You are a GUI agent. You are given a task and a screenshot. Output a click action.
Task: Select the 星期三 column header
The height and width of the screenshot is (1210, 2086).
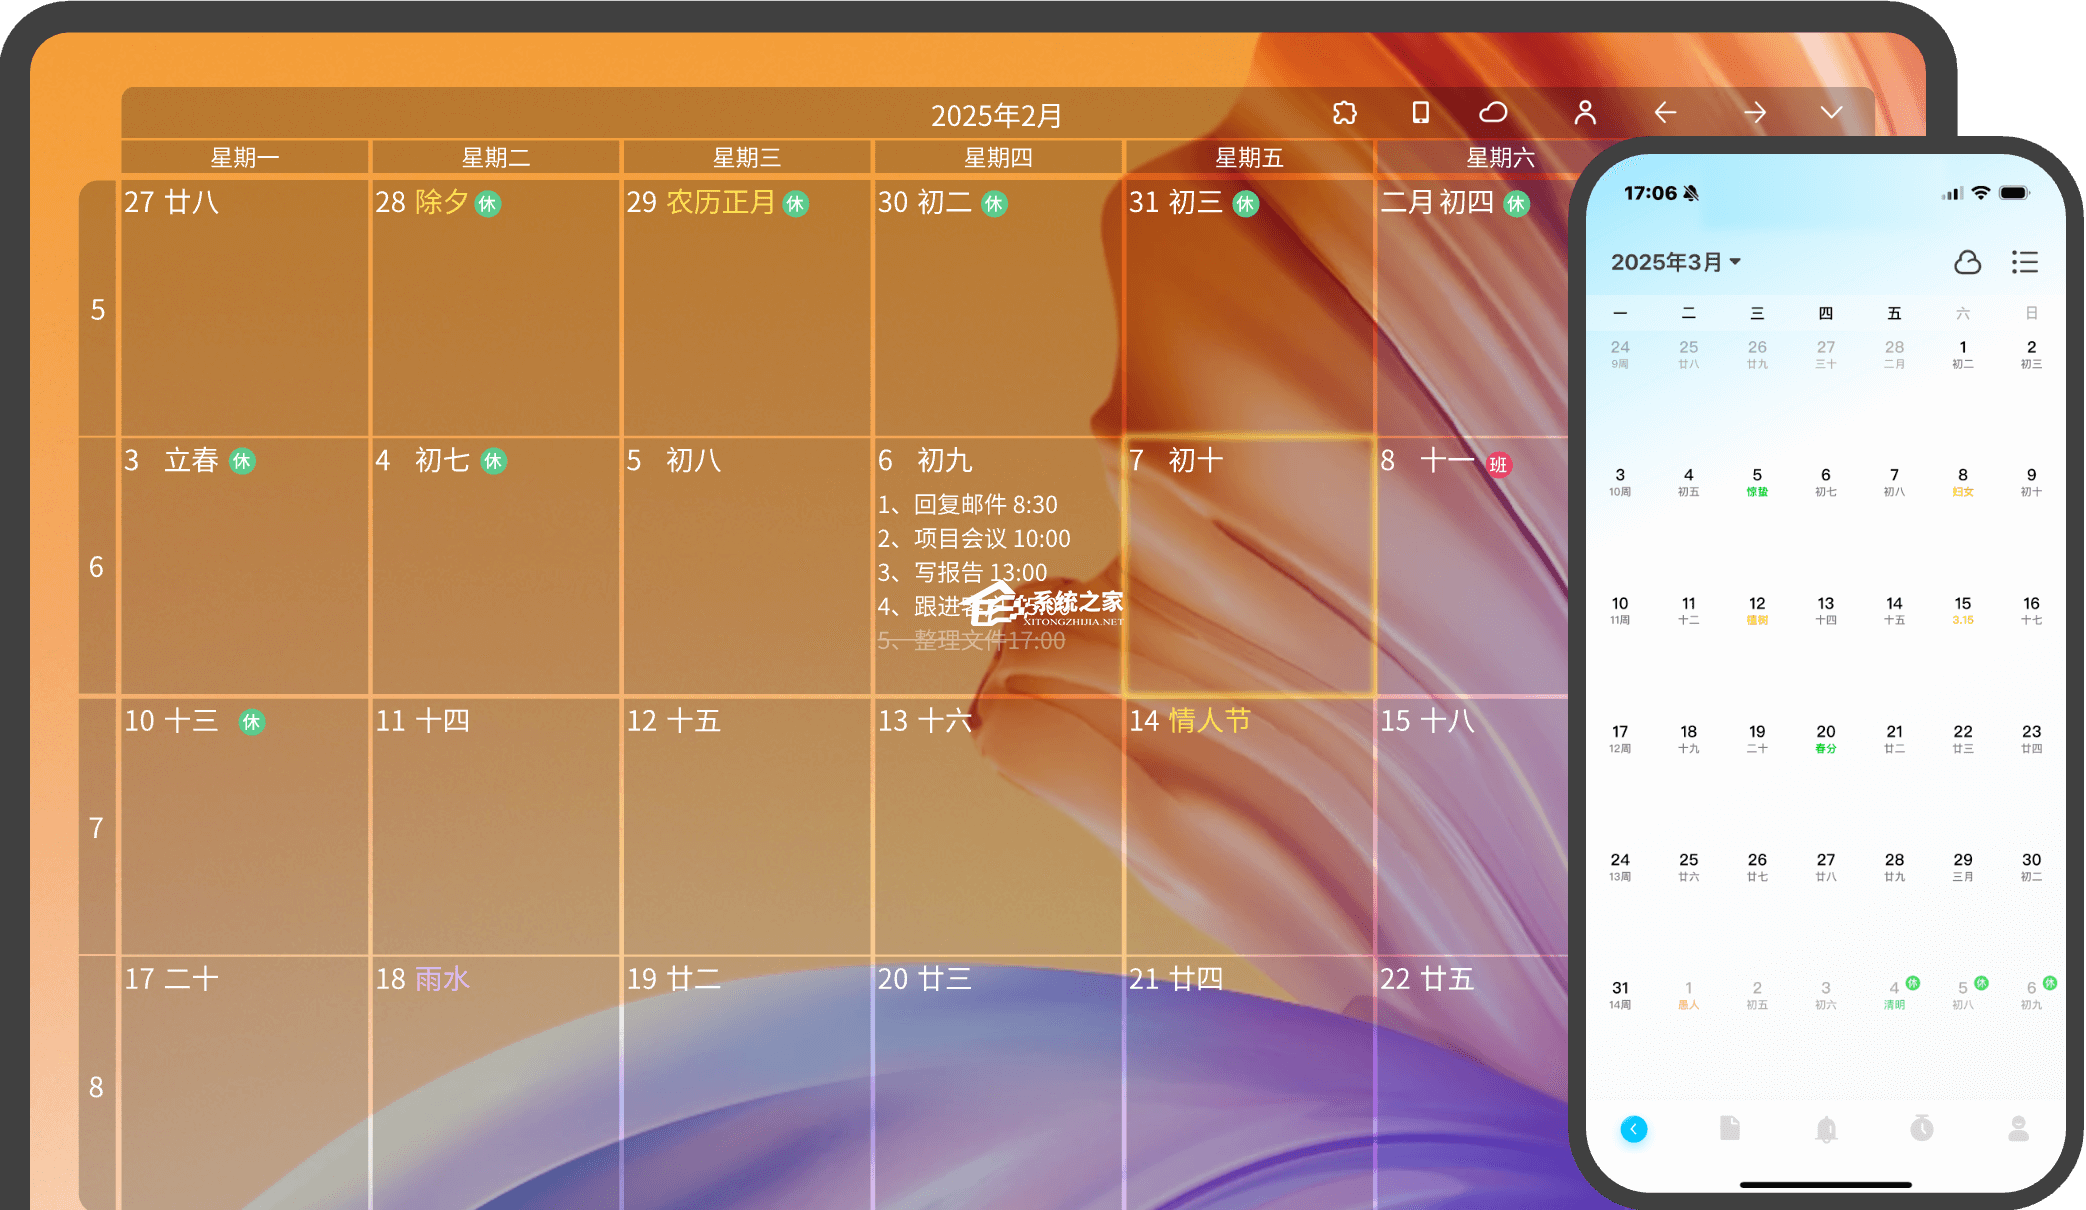pyautogui.click(x=747, y=157)
